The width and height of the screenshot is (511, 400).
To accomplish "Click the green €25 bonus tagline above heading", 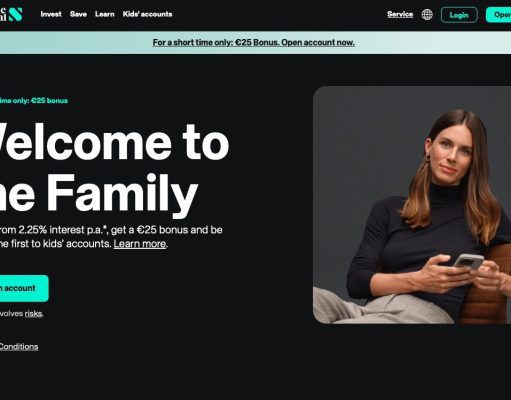I will pos(34,101).
